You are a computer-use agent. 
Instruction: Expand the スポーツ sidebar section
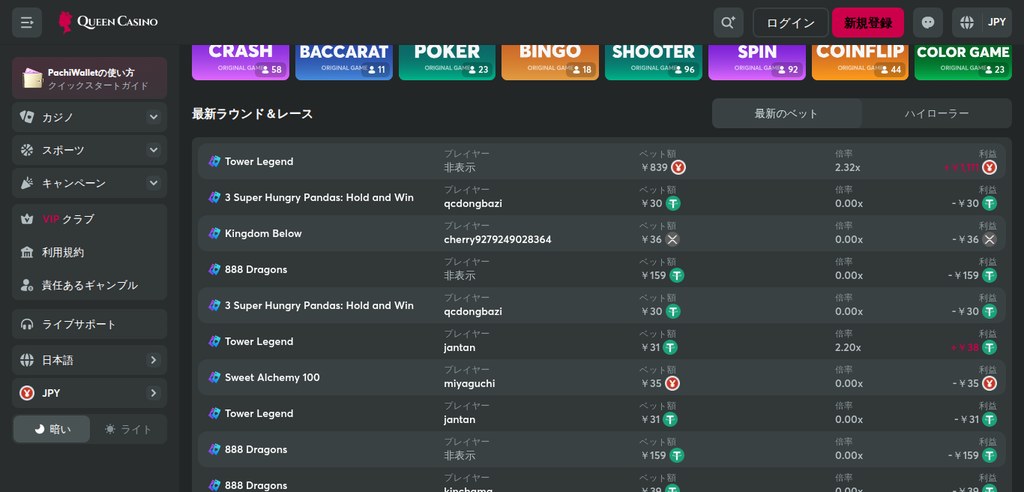click(x=153, y=150)
